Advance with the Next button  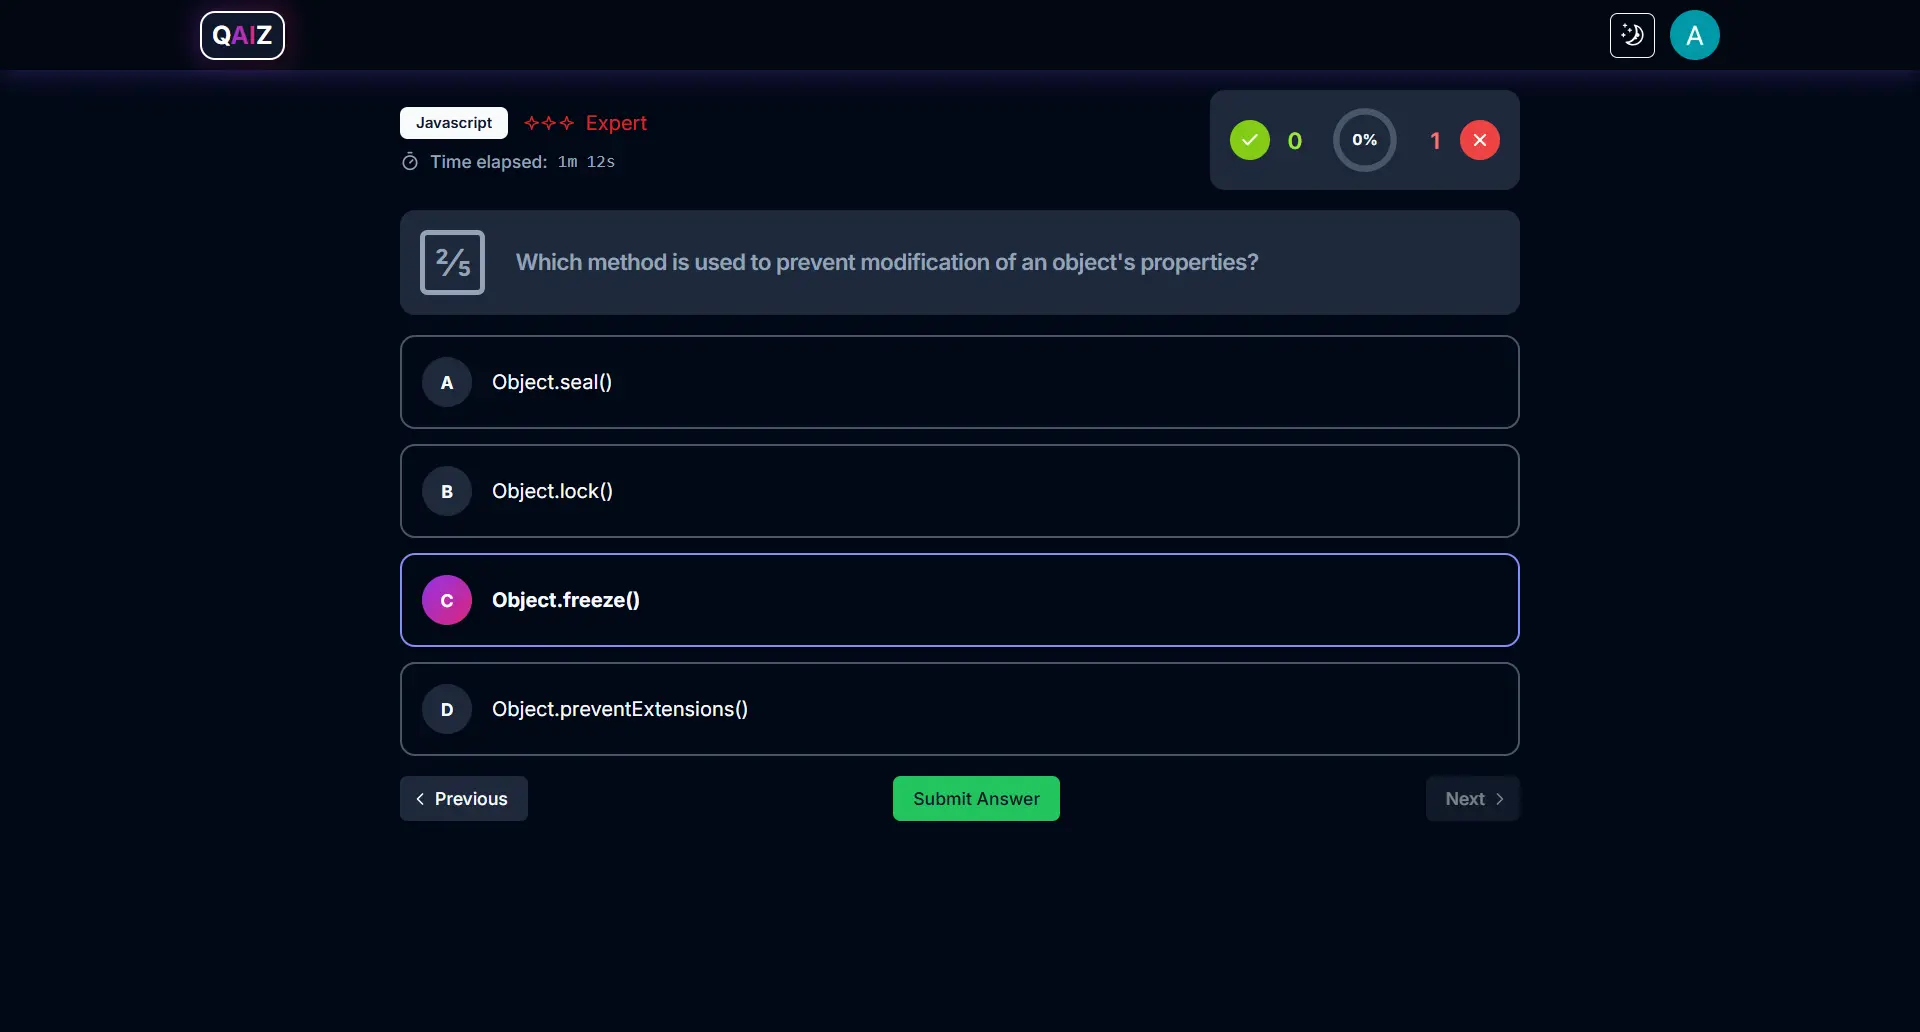1472,799
